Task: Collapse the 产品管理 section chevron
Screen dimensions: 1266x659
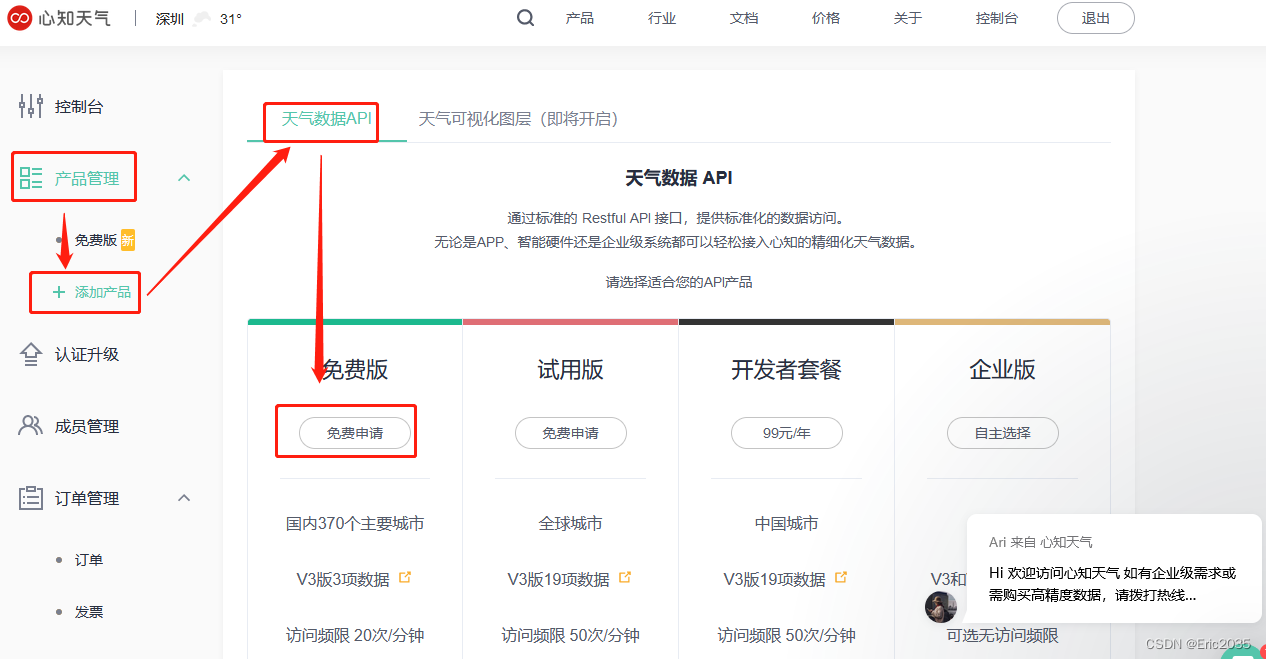Action: pyautogui.click(x=184, y=178)
